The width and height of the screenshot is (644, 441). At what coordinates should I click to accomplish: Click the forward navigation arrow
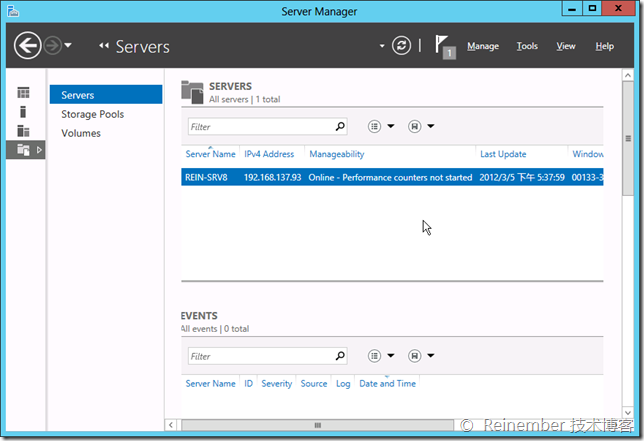[x=52, y=45]
